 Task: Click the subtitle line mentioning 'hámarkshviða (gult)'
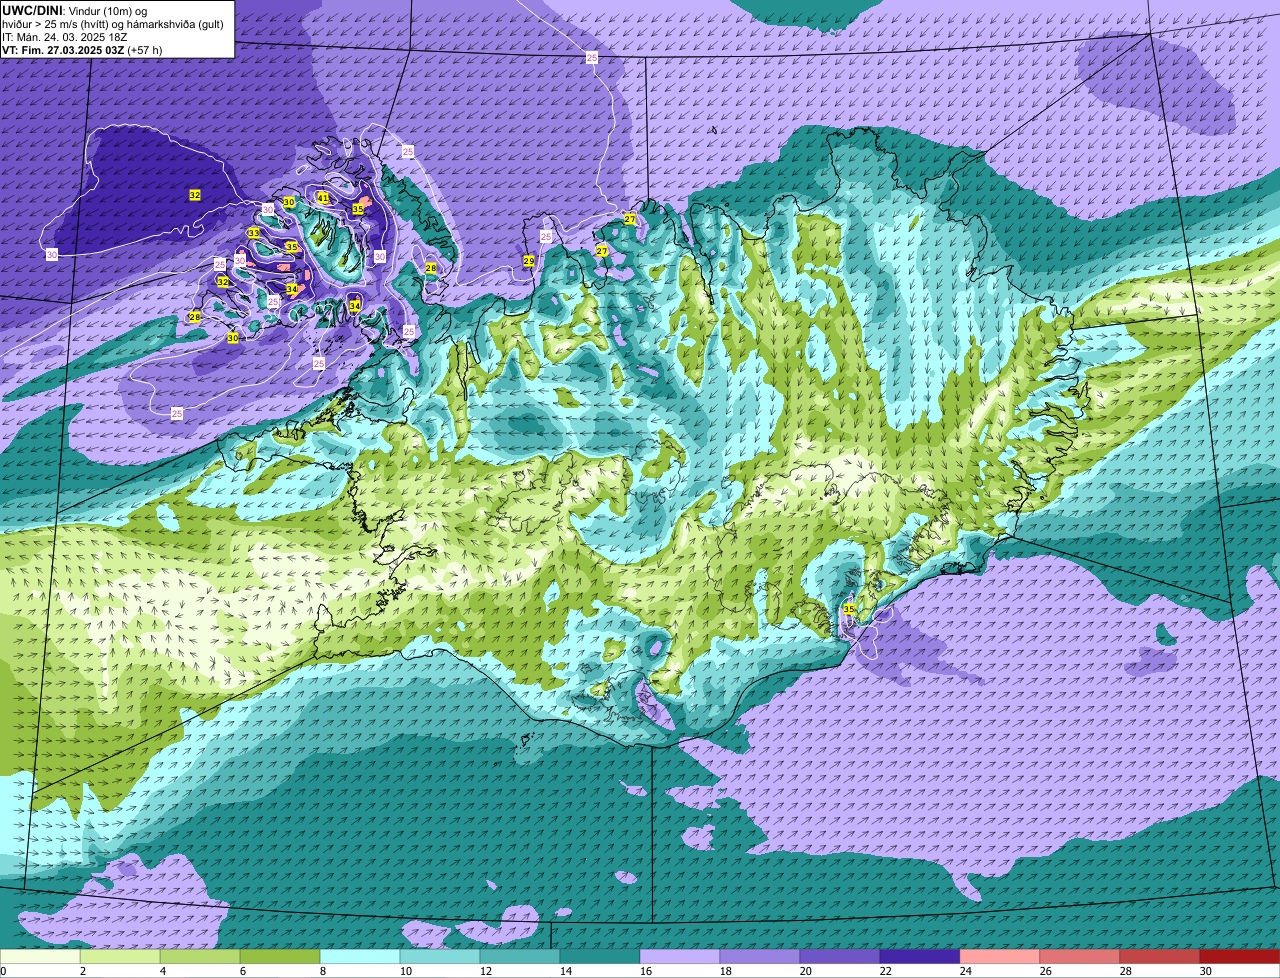[x=113, y=23]
